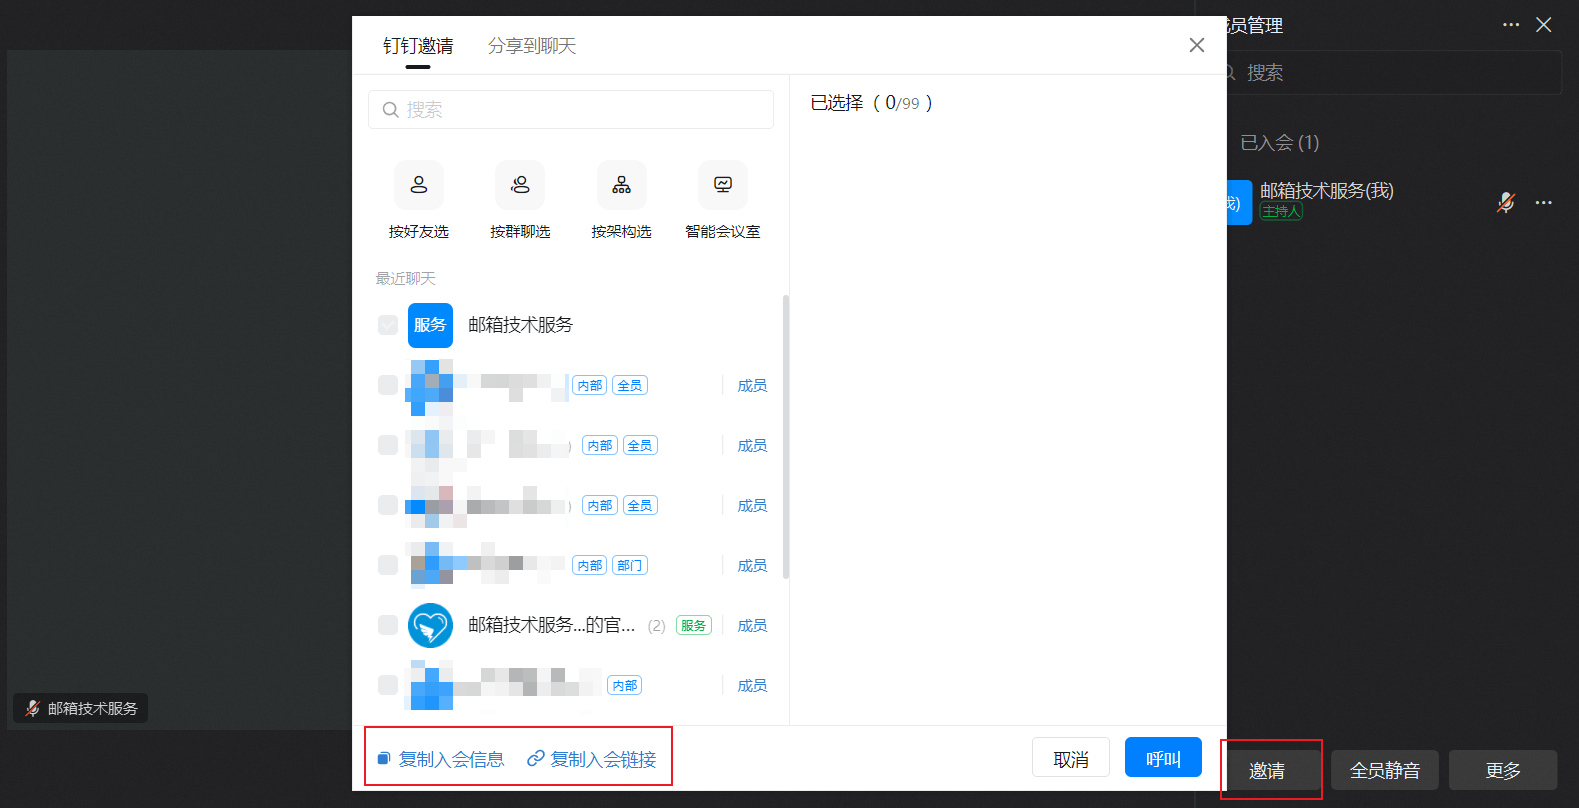Screen dimensions: 1579x808
Task: Open the smart meeting room icon
Action: [723, 185]
